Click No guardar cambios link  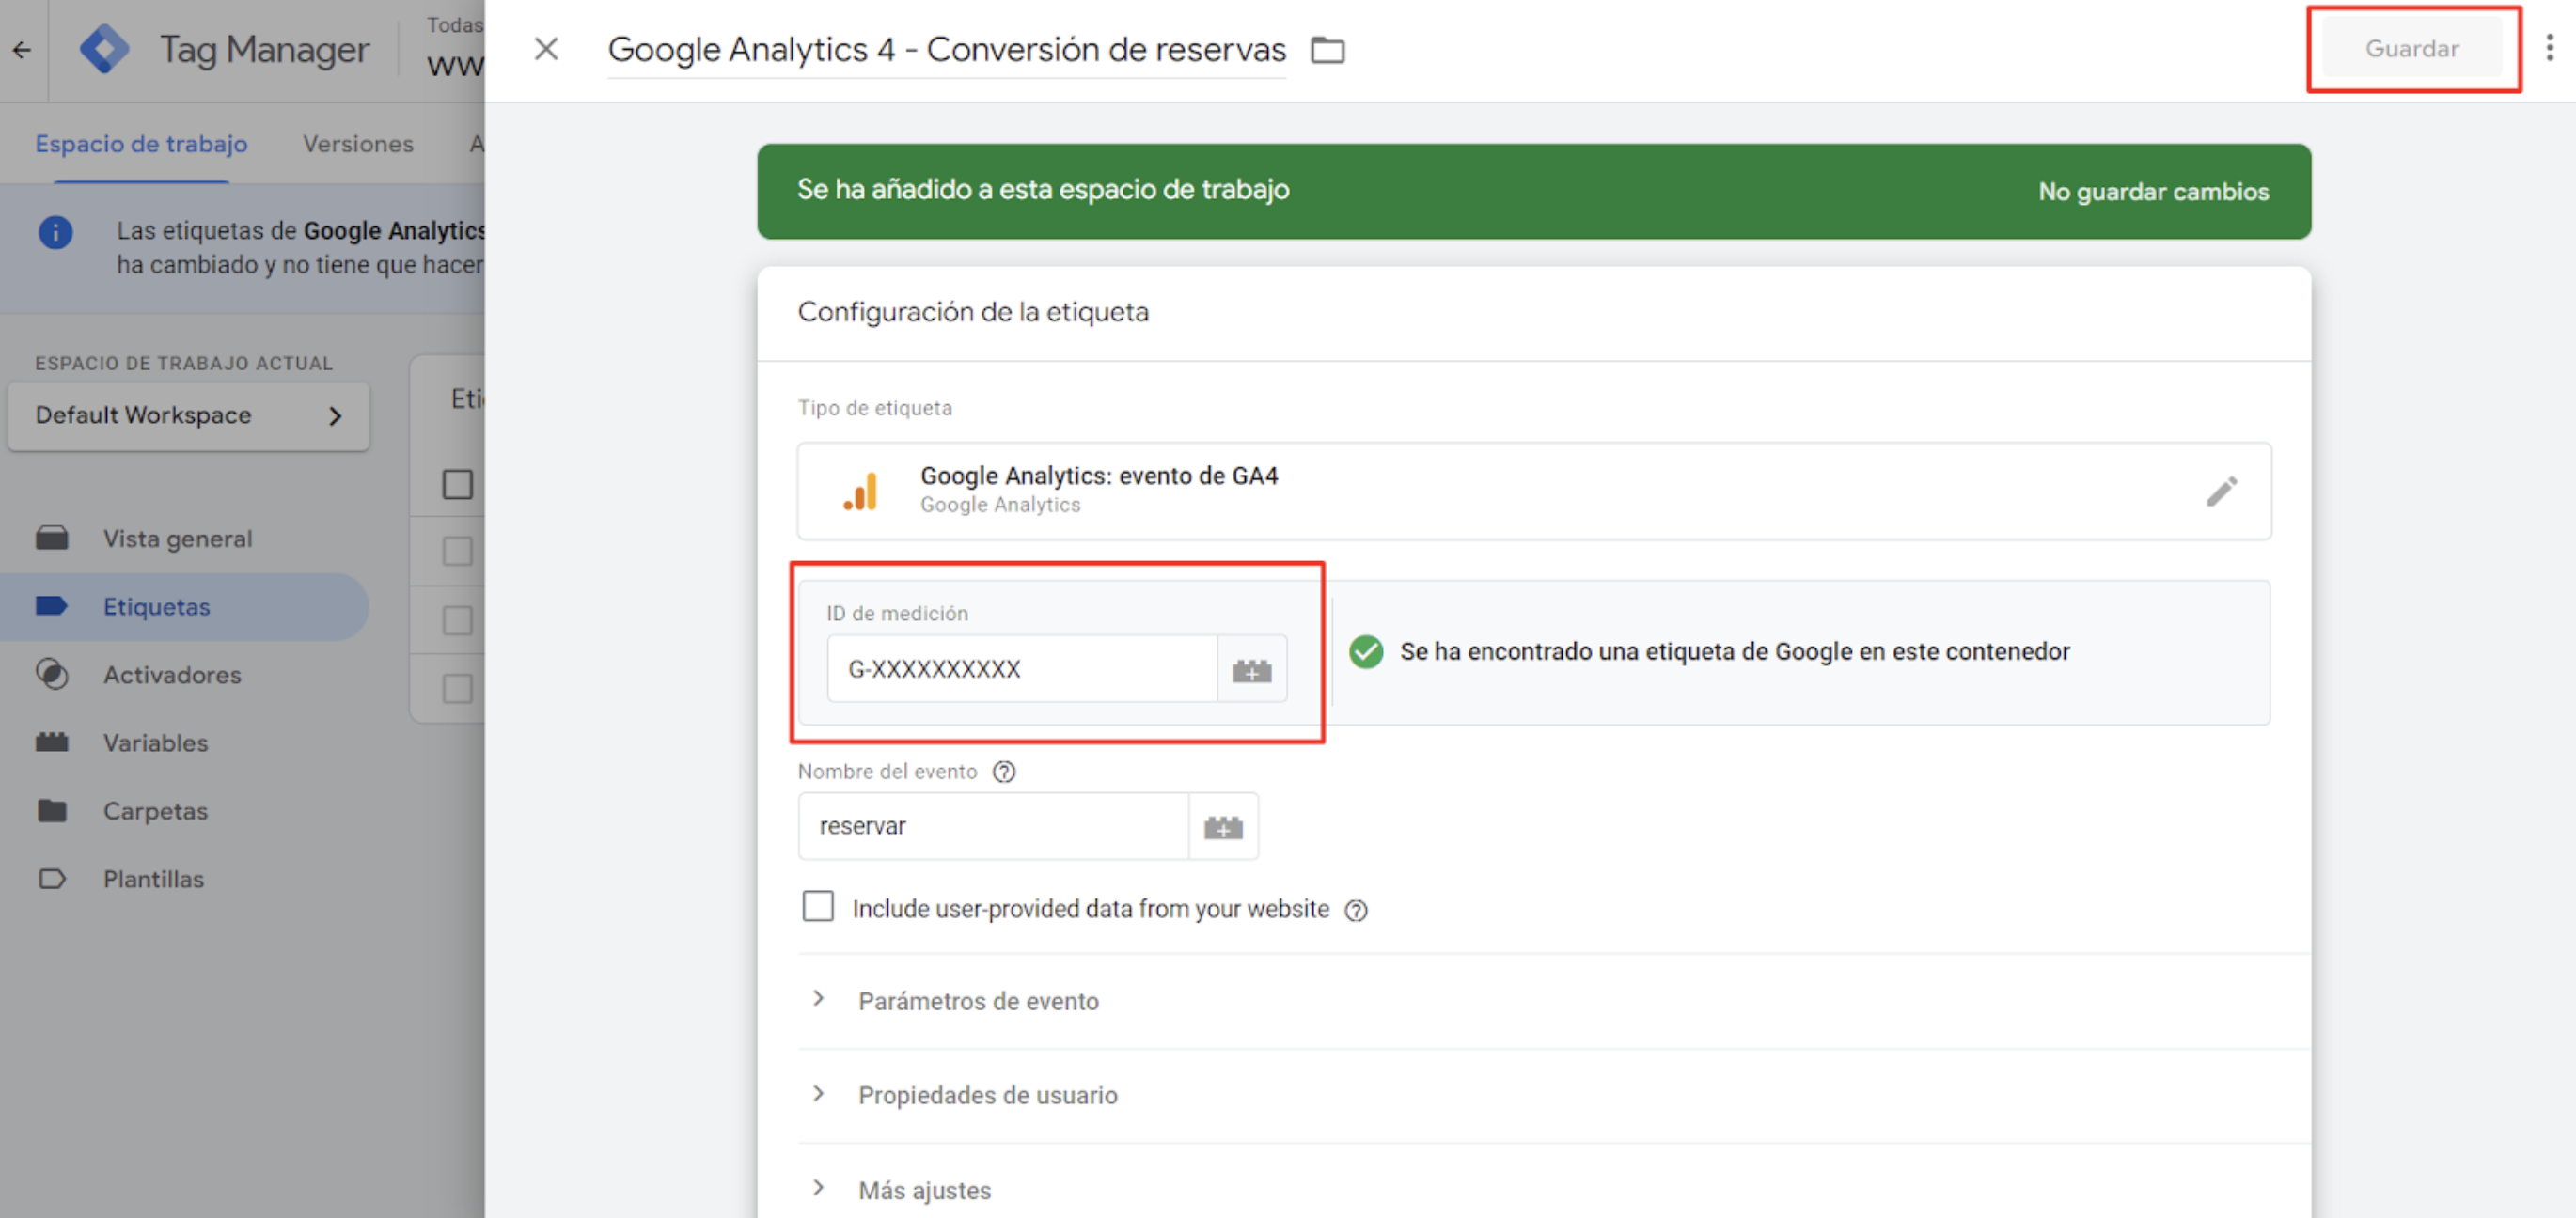coord(2153,191)
